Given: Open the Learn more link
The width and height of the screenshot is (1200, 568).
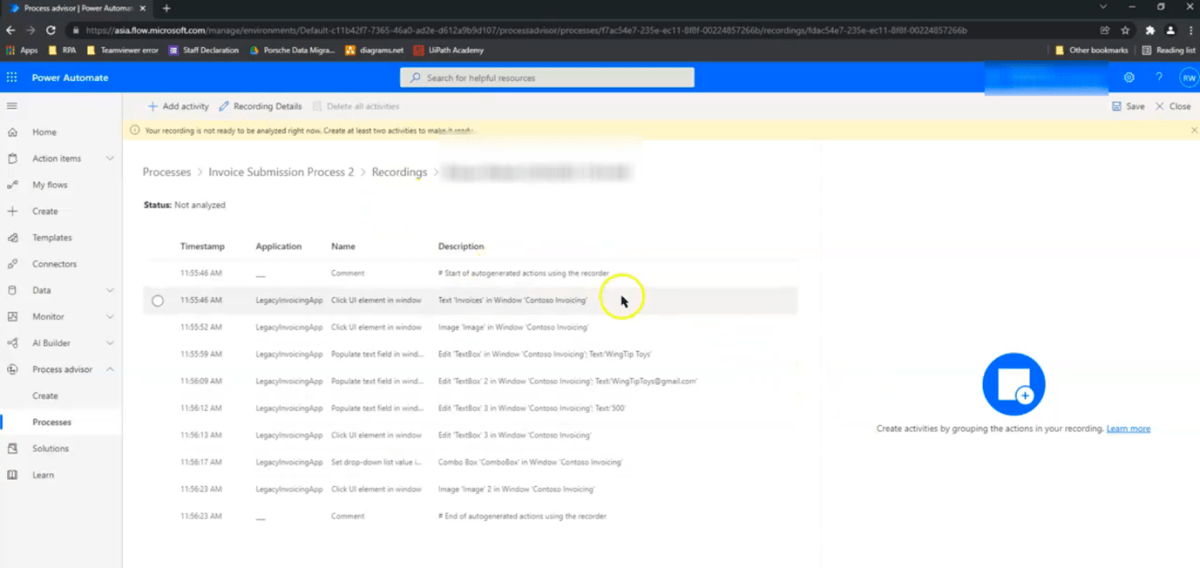Looking at the screenshot, I should point(1128,428).
